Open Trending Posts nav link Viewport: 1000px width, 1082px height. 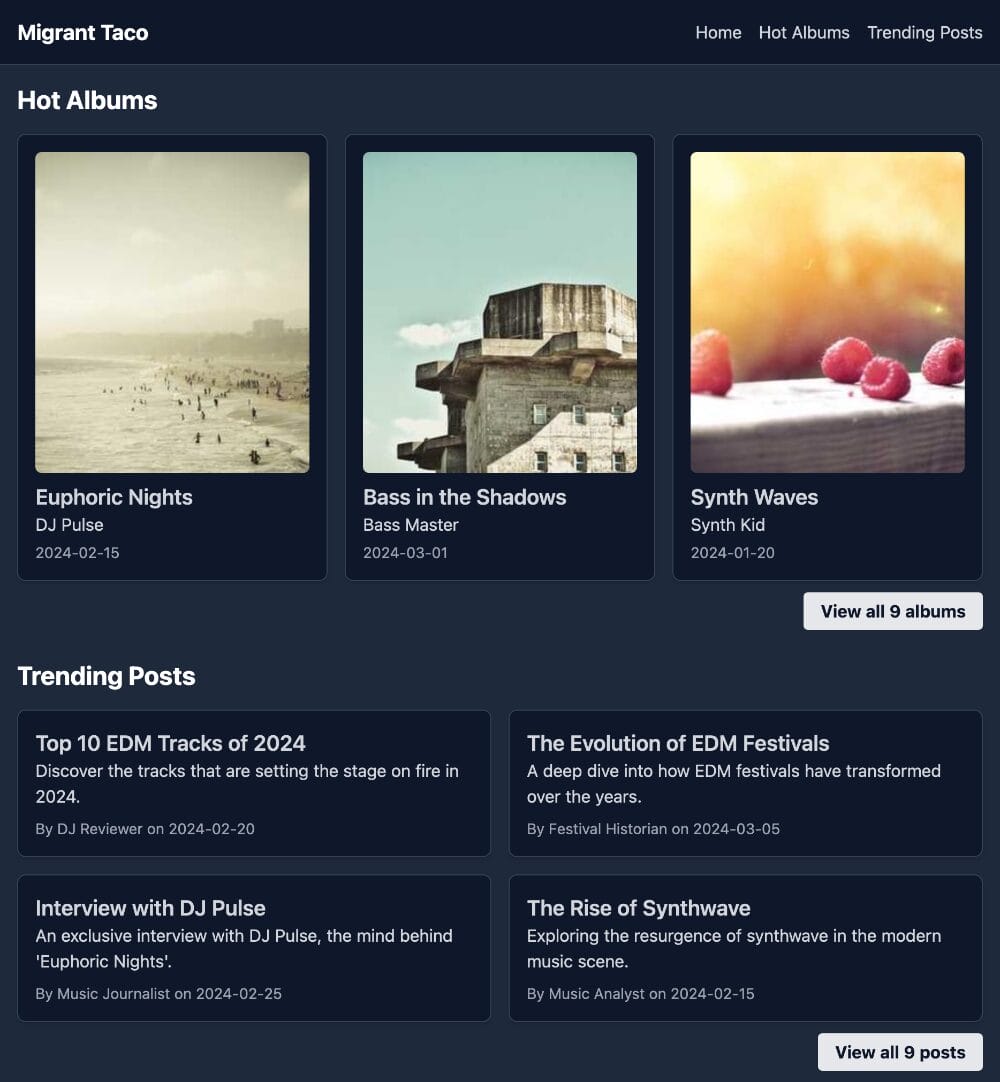coord(924,32)
